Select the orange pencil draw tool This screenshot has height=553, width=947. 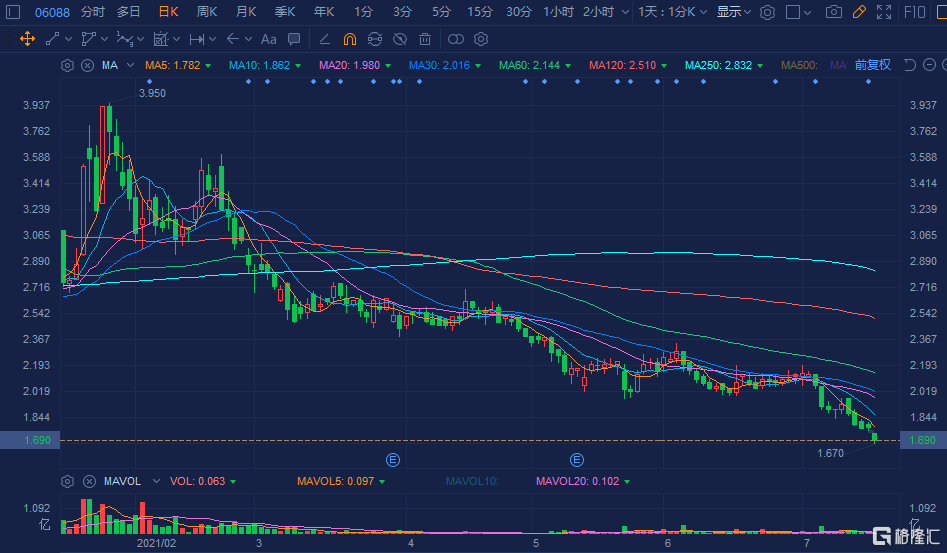tap(859, 12)
